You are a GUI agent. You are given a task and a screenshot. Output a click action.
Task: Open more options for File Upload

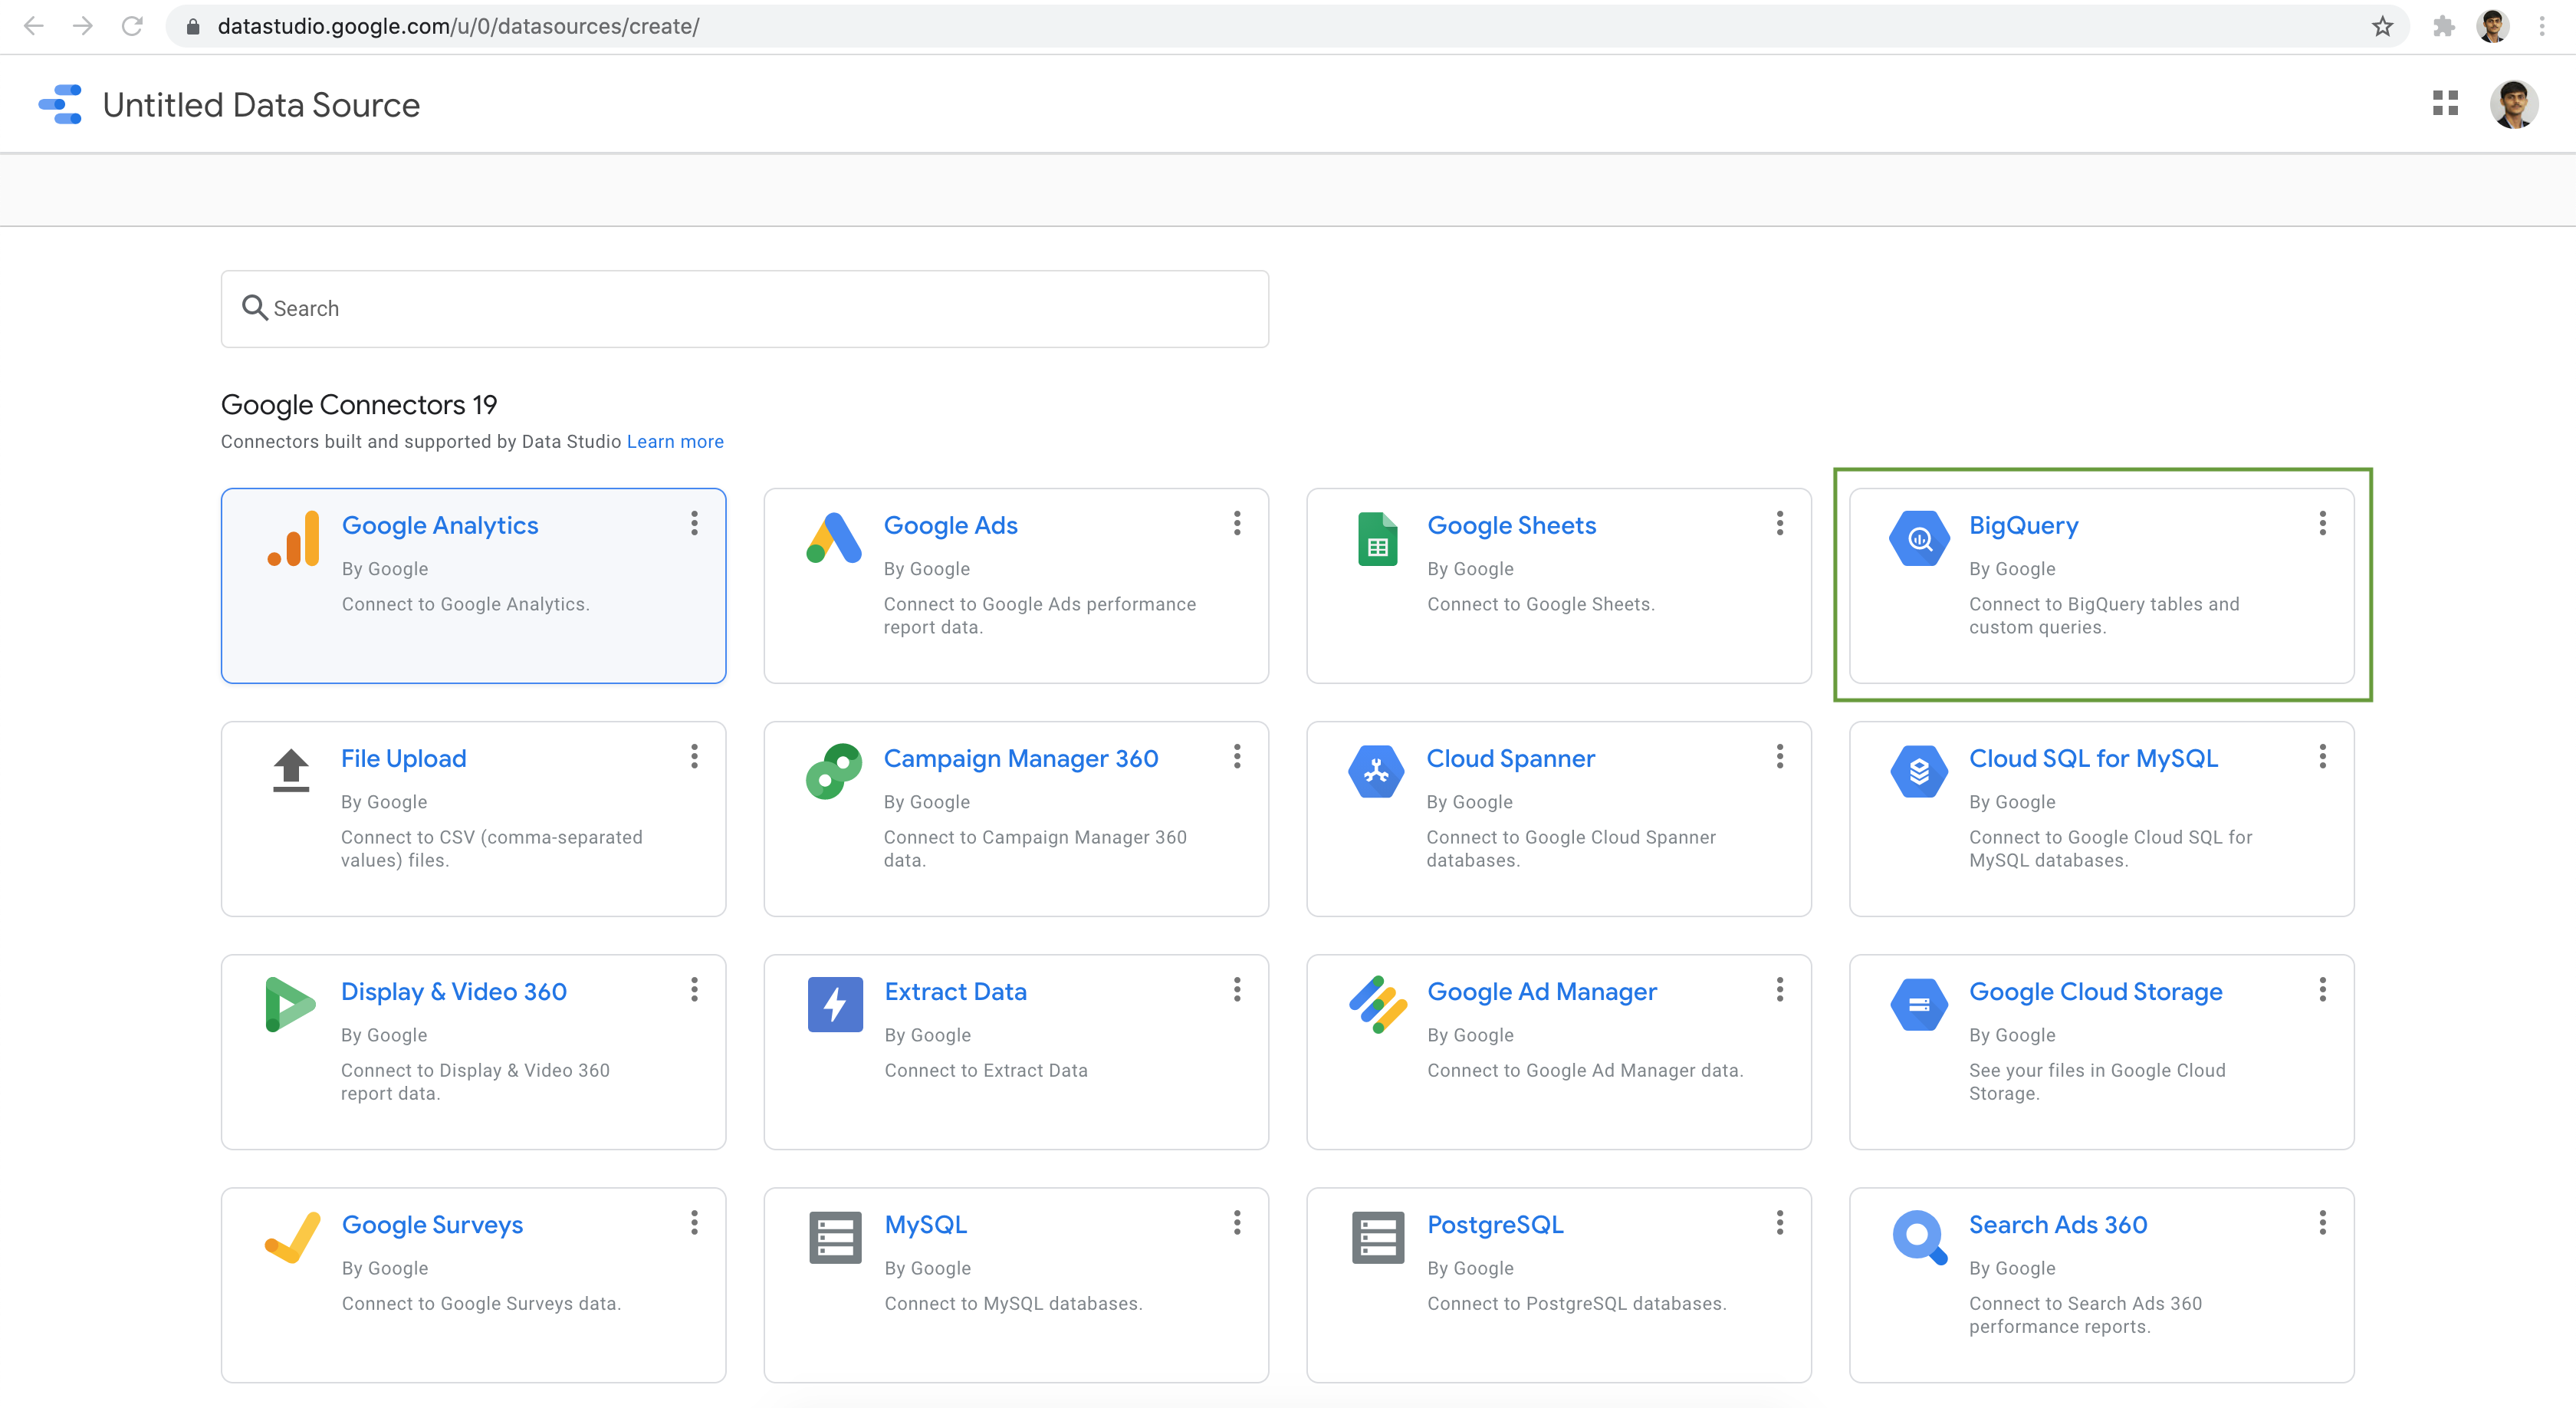pyautogui.click(x=694, y=756)
